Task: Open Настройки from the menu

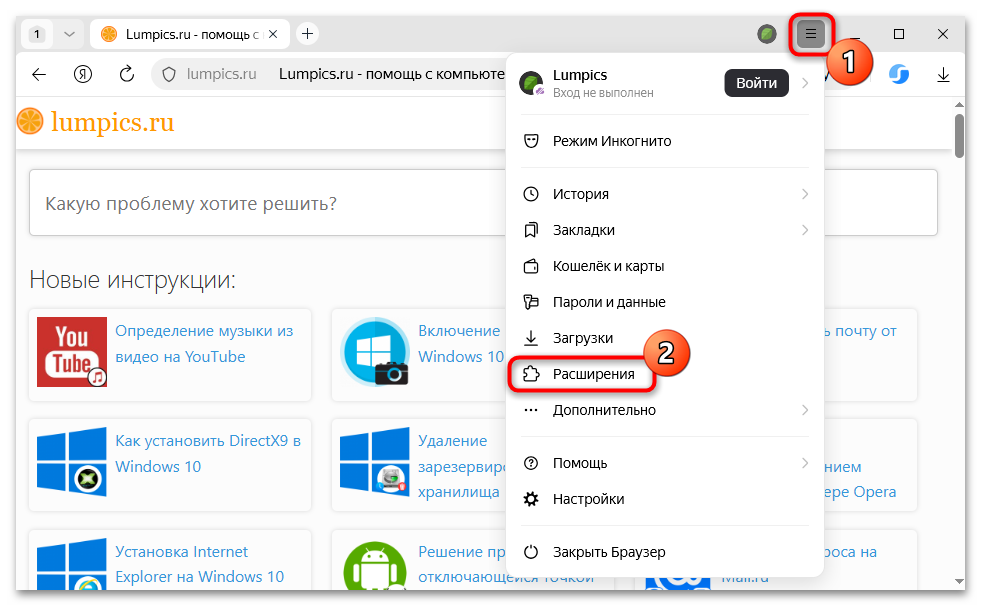Action: (x=664, y=499)
